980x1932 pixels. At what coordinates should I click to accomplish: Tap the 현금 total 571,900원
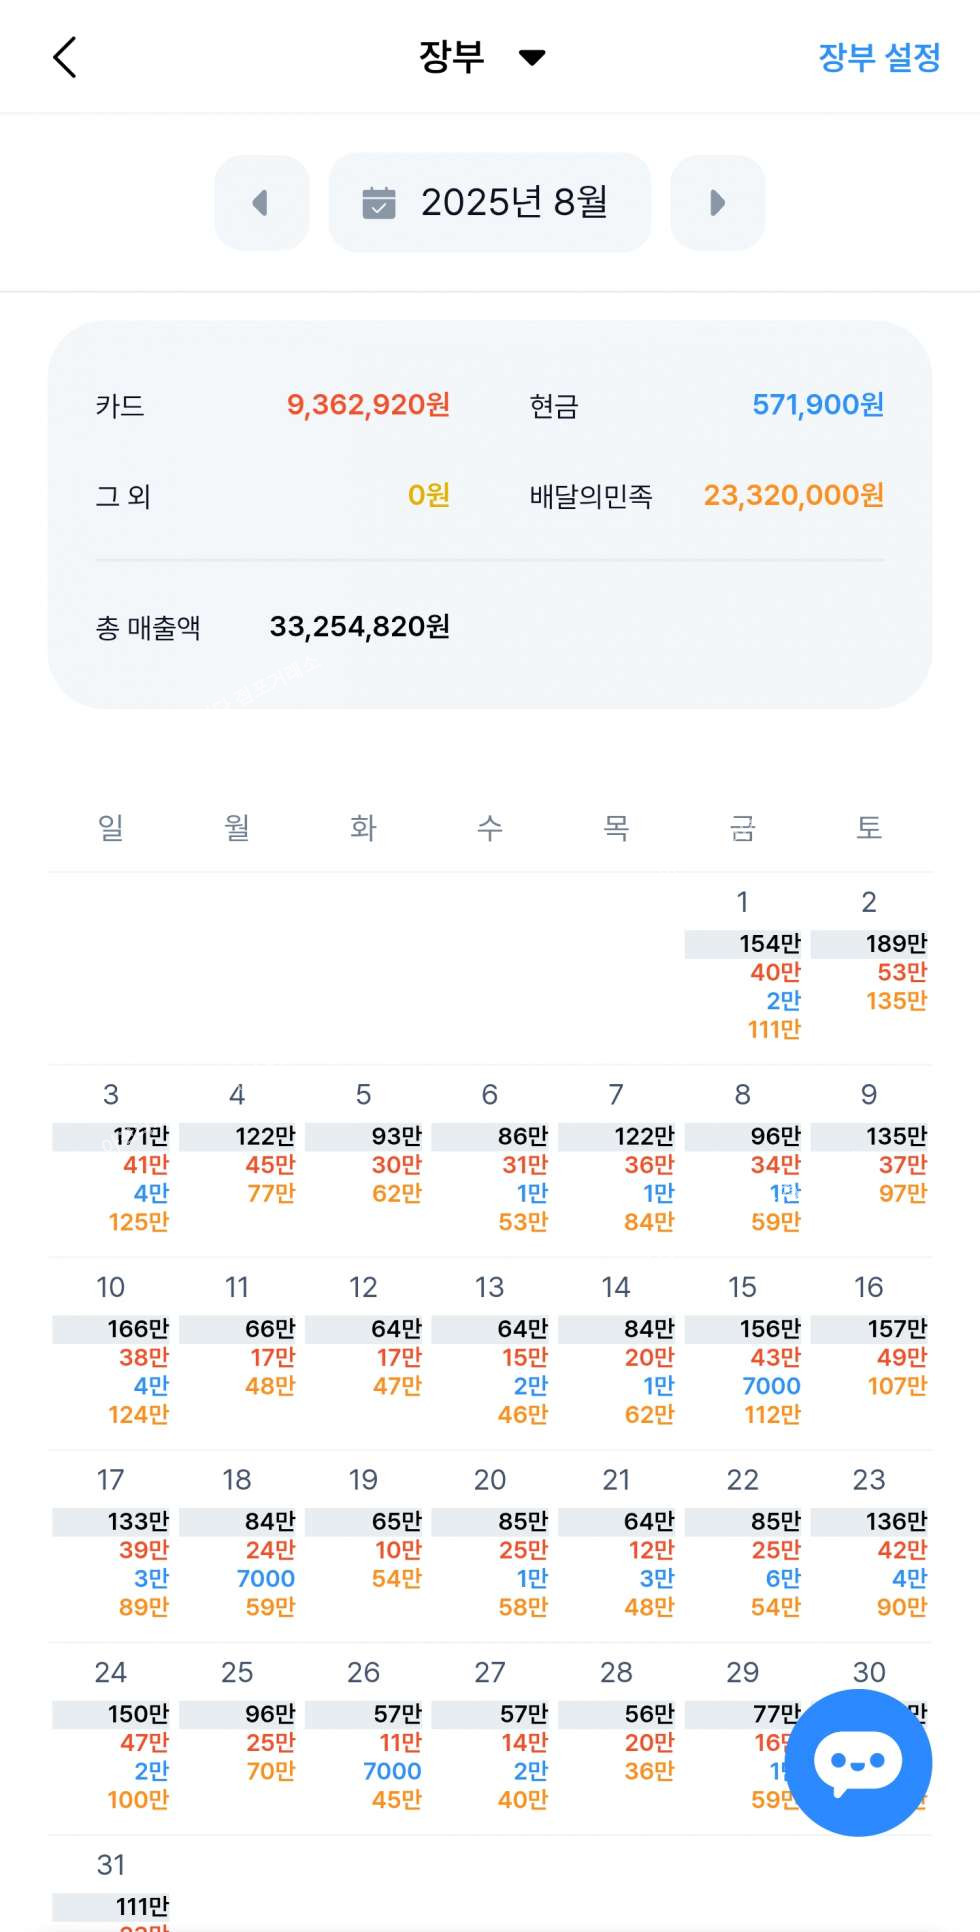coord(817,405)
